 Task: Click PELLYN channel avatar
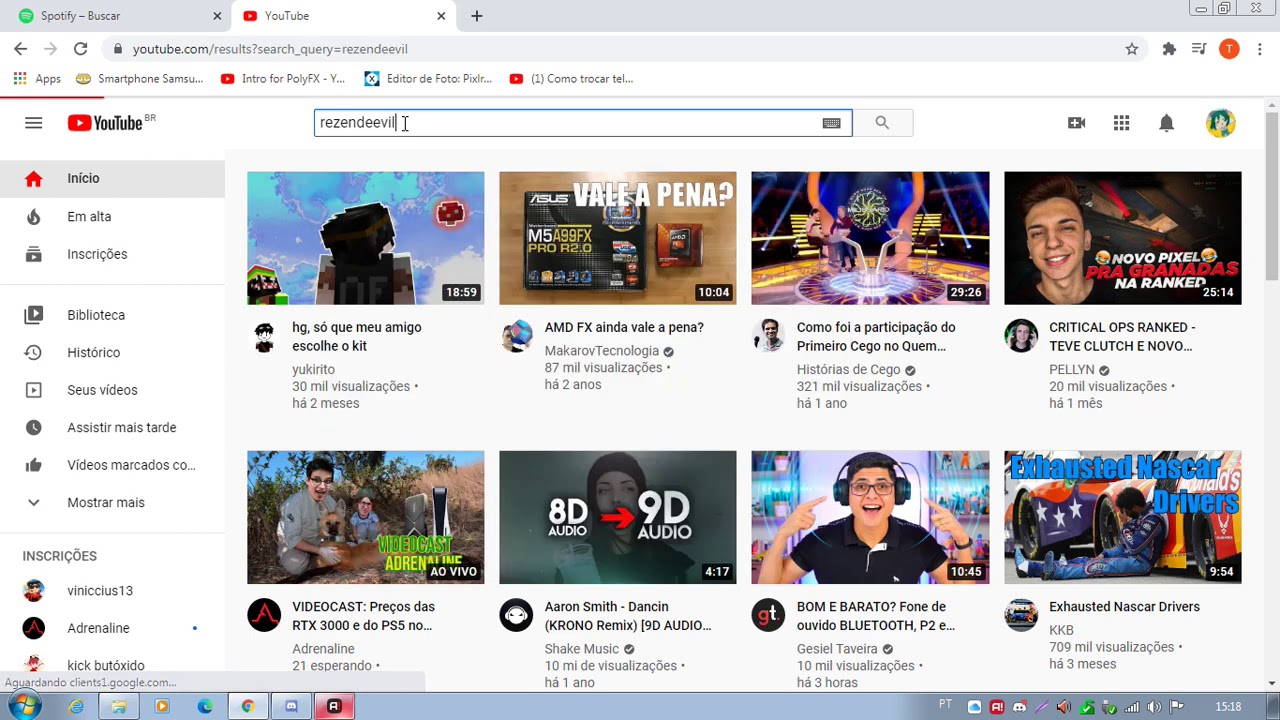(x=1021, y=337)
